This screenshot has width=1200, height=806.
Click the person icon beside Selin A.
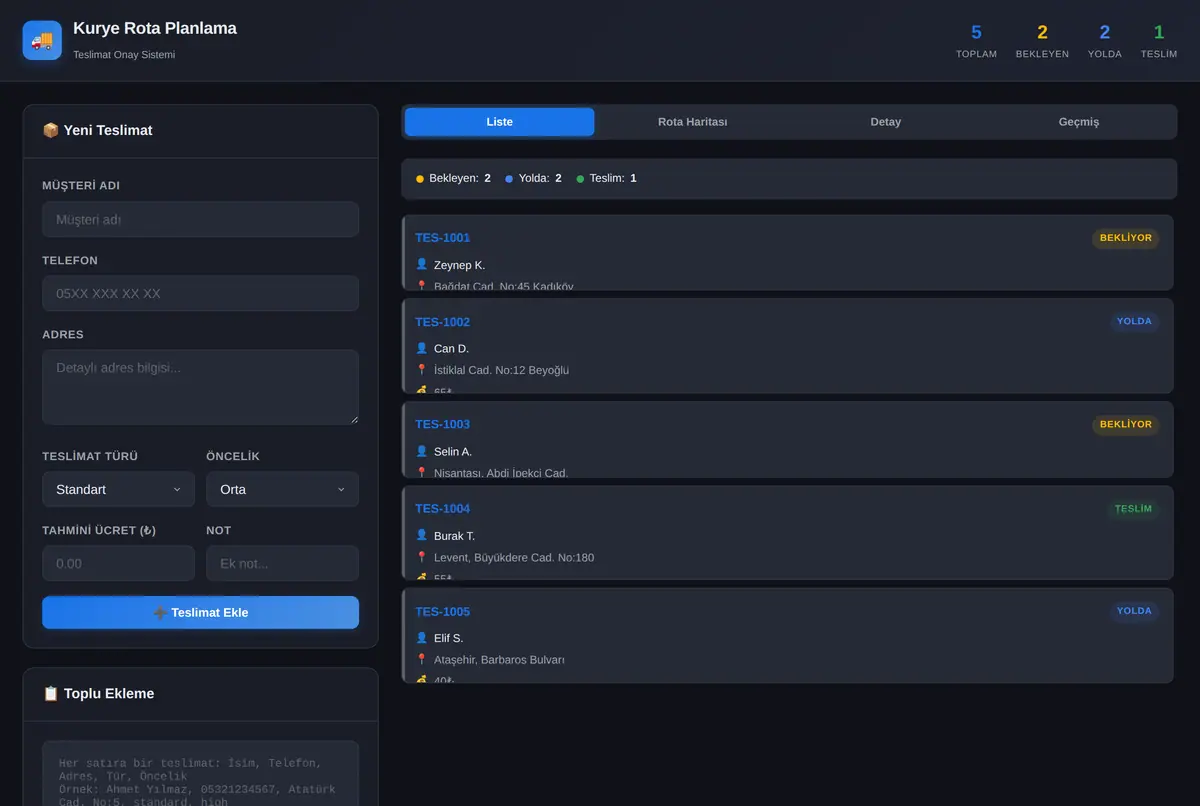coord(421,451)
